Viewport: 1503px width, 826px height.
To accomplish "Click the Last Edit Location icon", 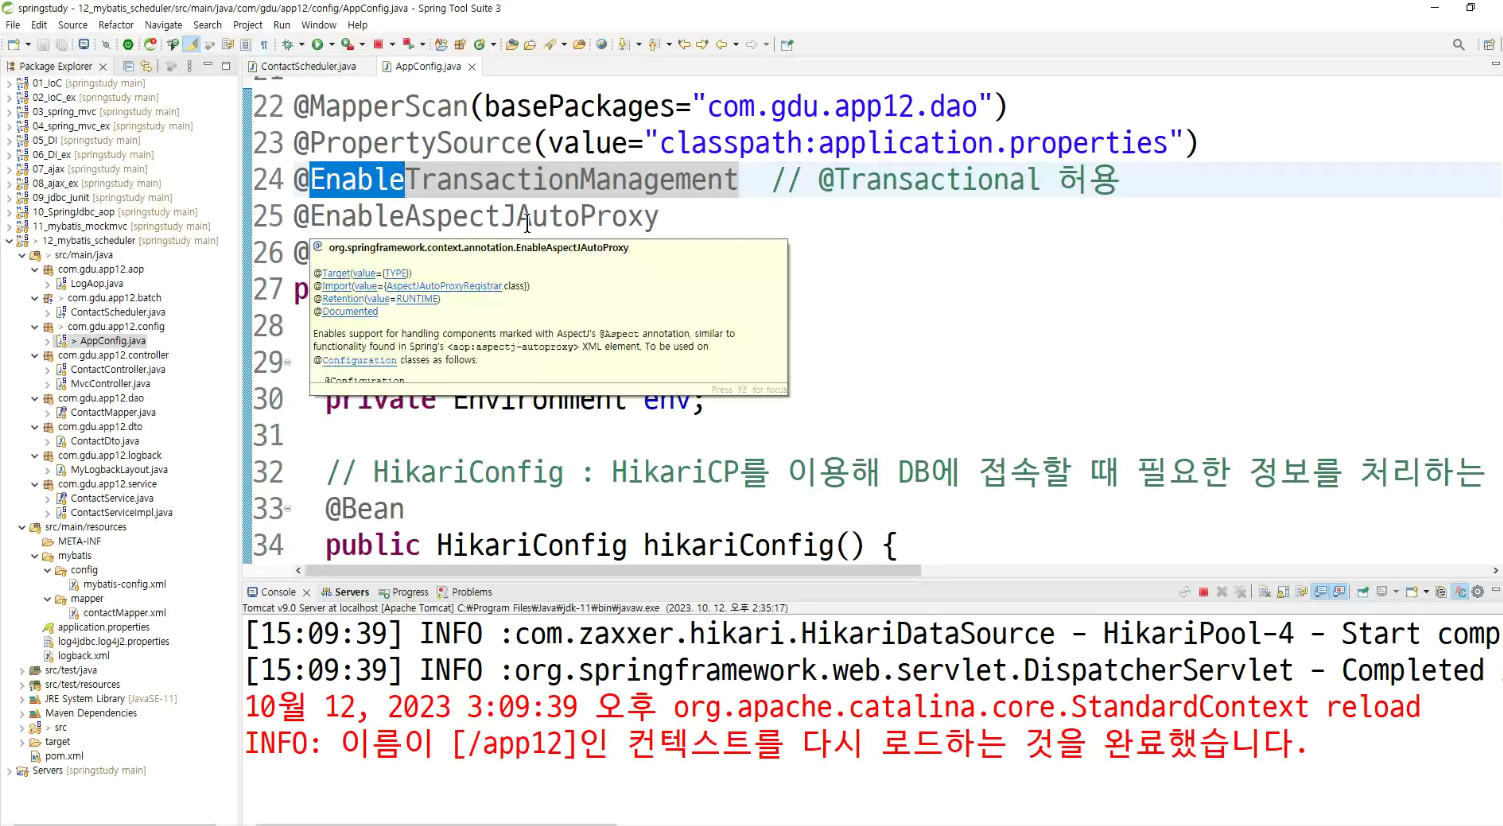I will 685,44.
